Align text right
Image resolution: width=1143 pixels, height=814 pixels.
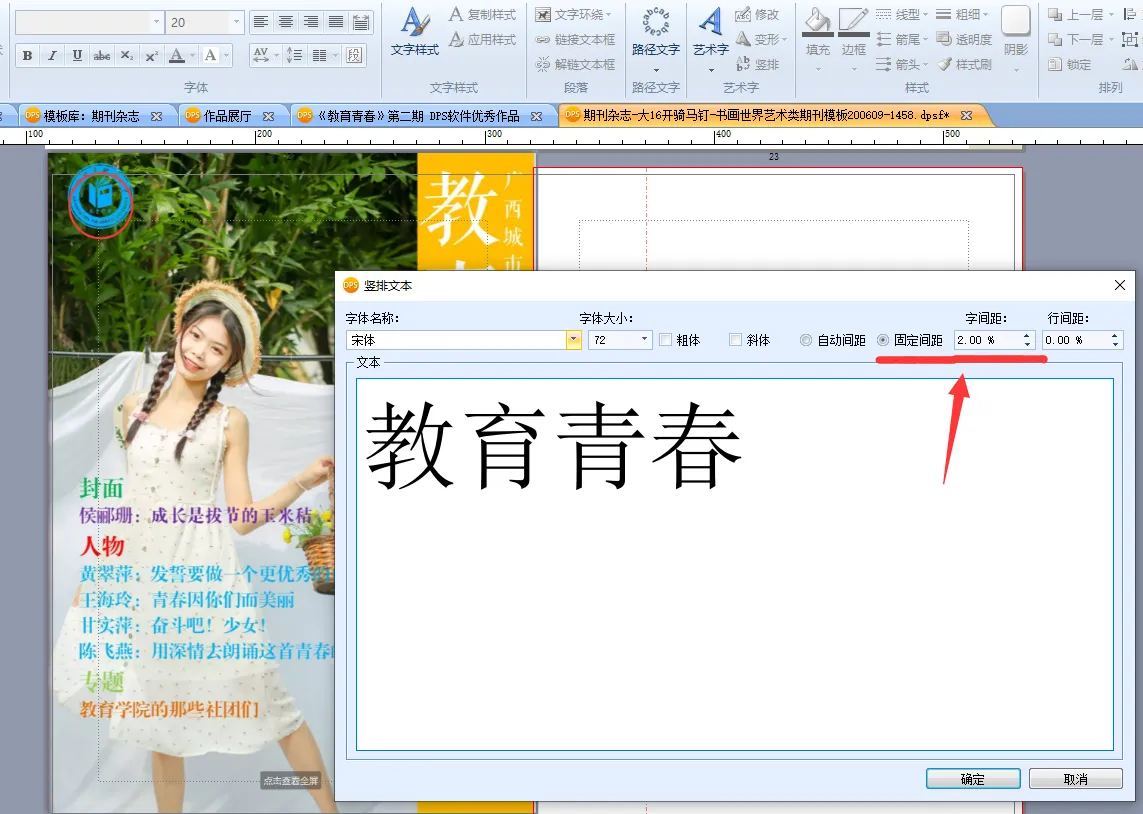[311, 22]
